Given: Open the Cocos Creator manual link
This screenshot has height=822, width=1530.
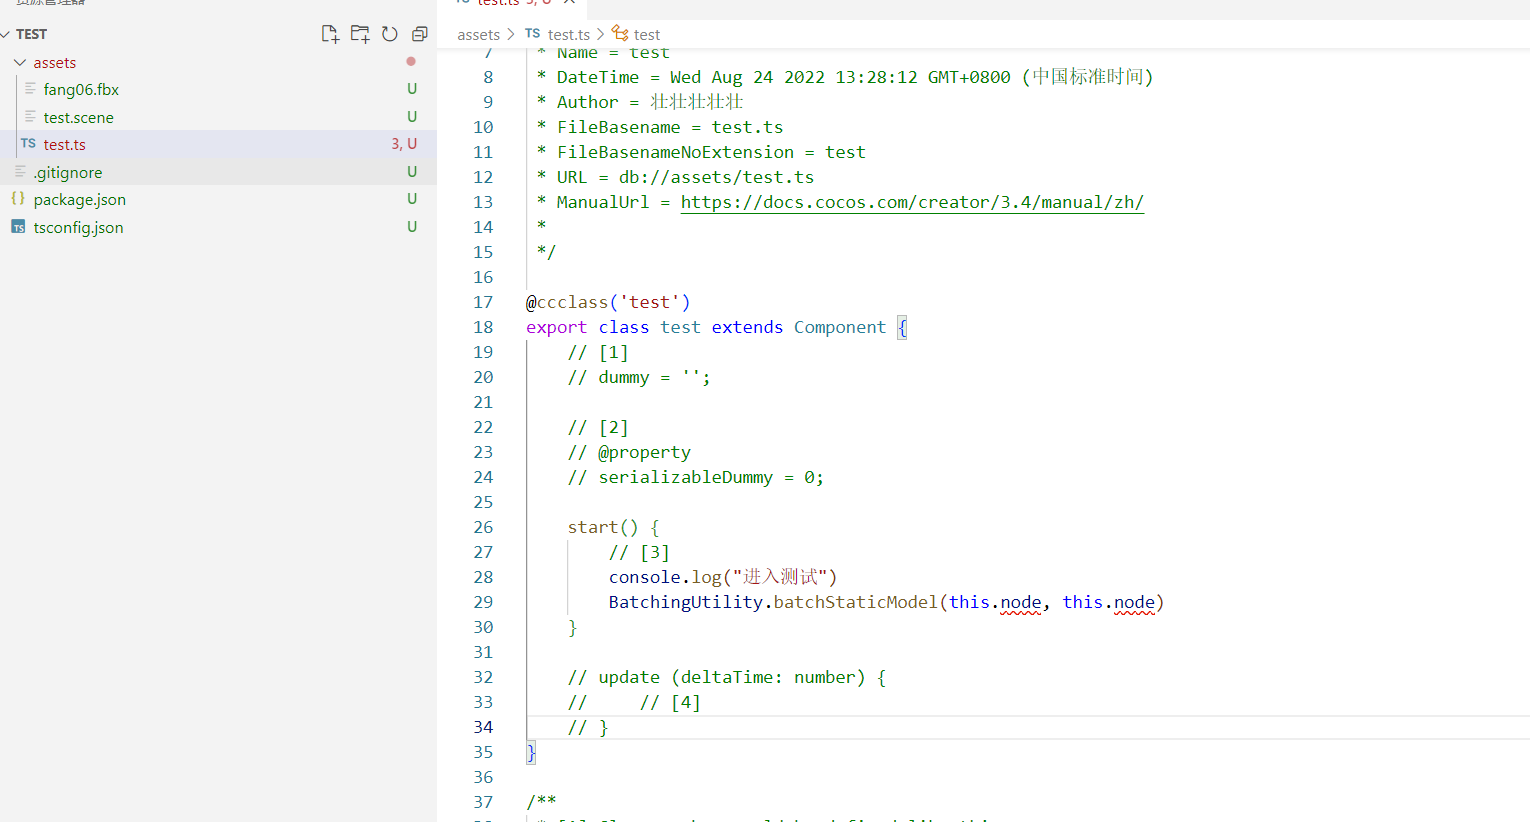Looking at the screenshot, I should click(x=911, y=201).
